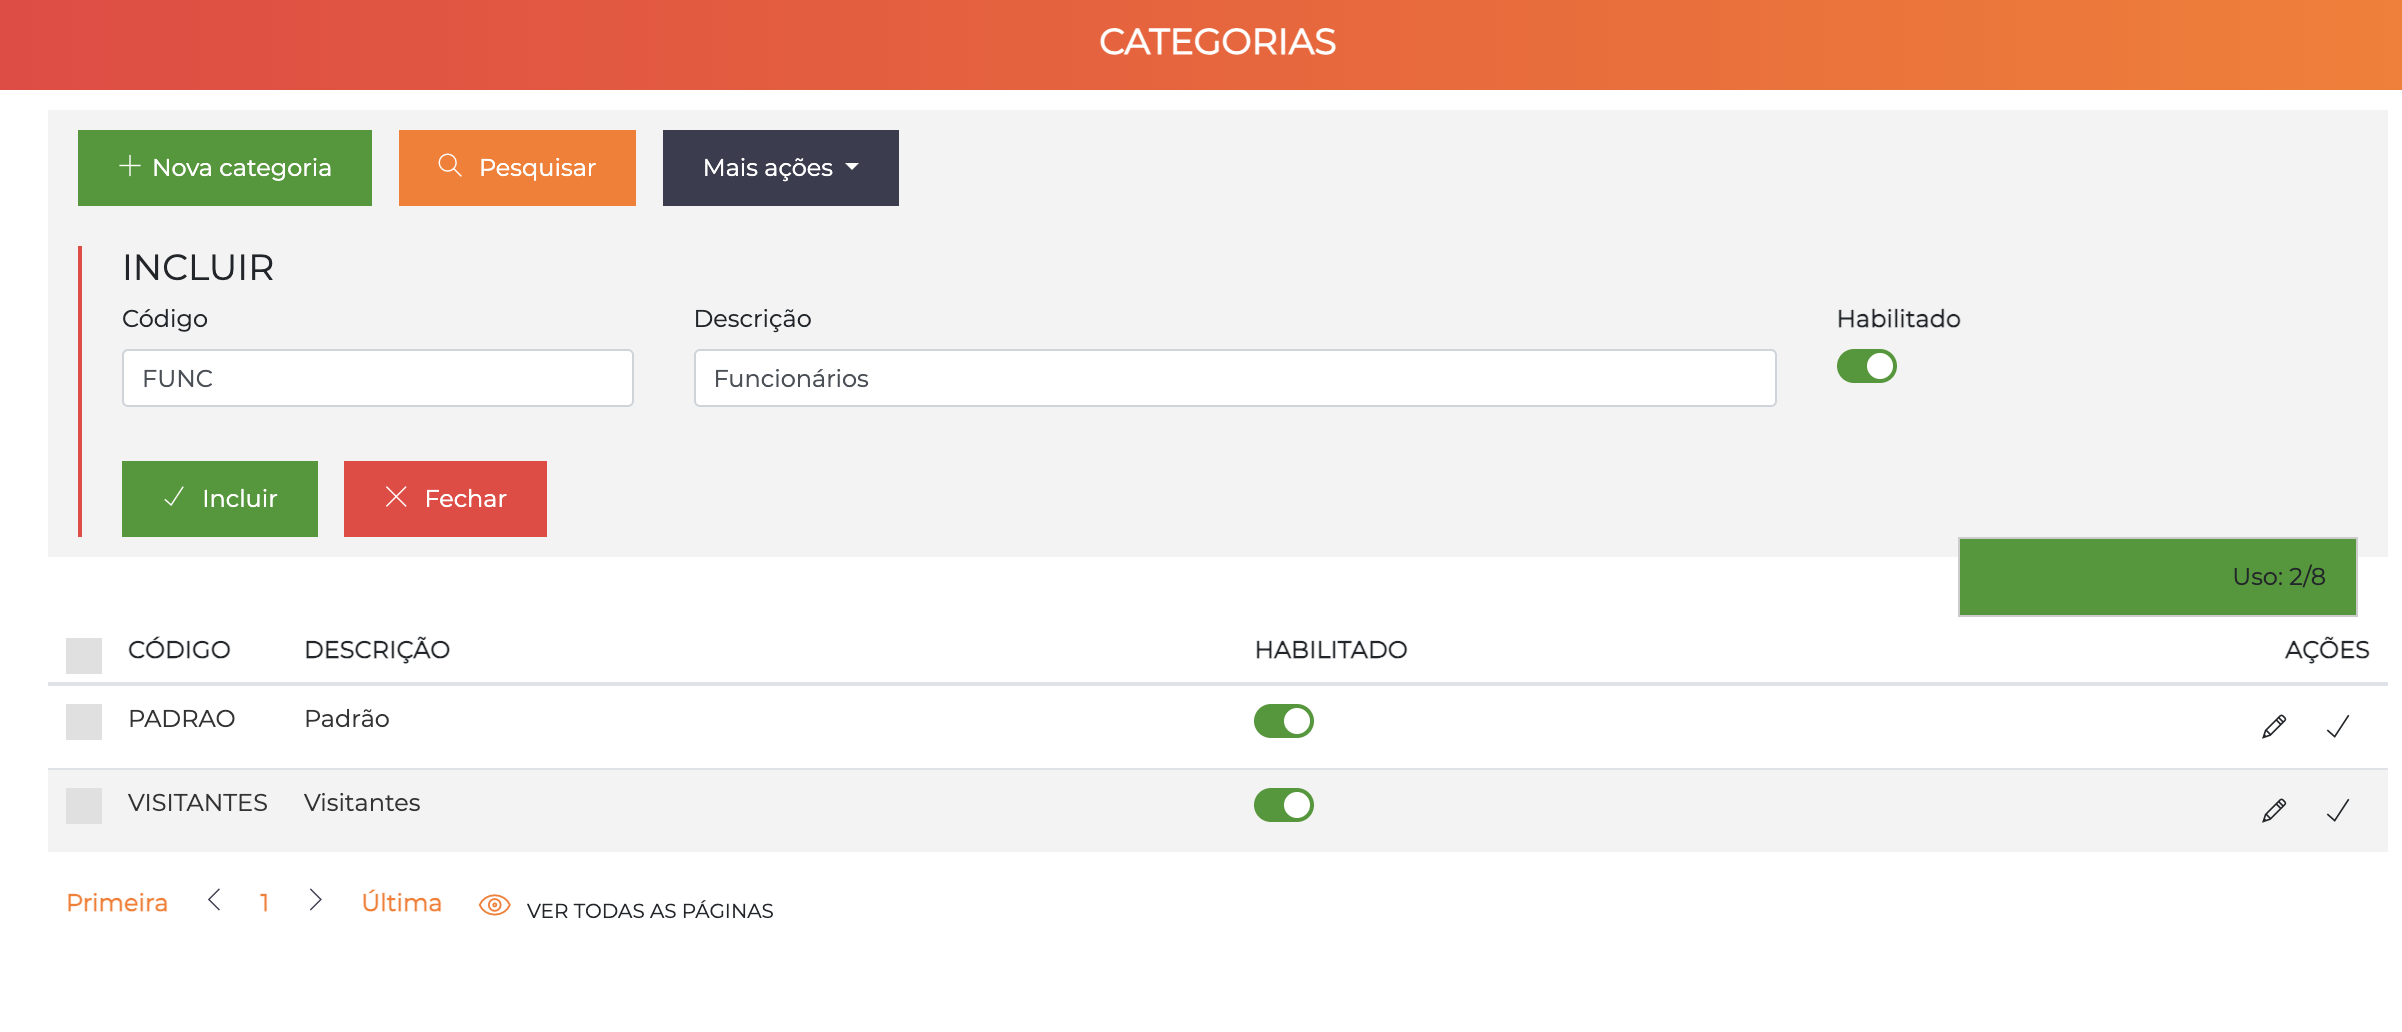Screen dimensions: 2402x1032
Task: Click the eye icon next to VER TODAS AS PÁGINAS
Action: point(494,905)
